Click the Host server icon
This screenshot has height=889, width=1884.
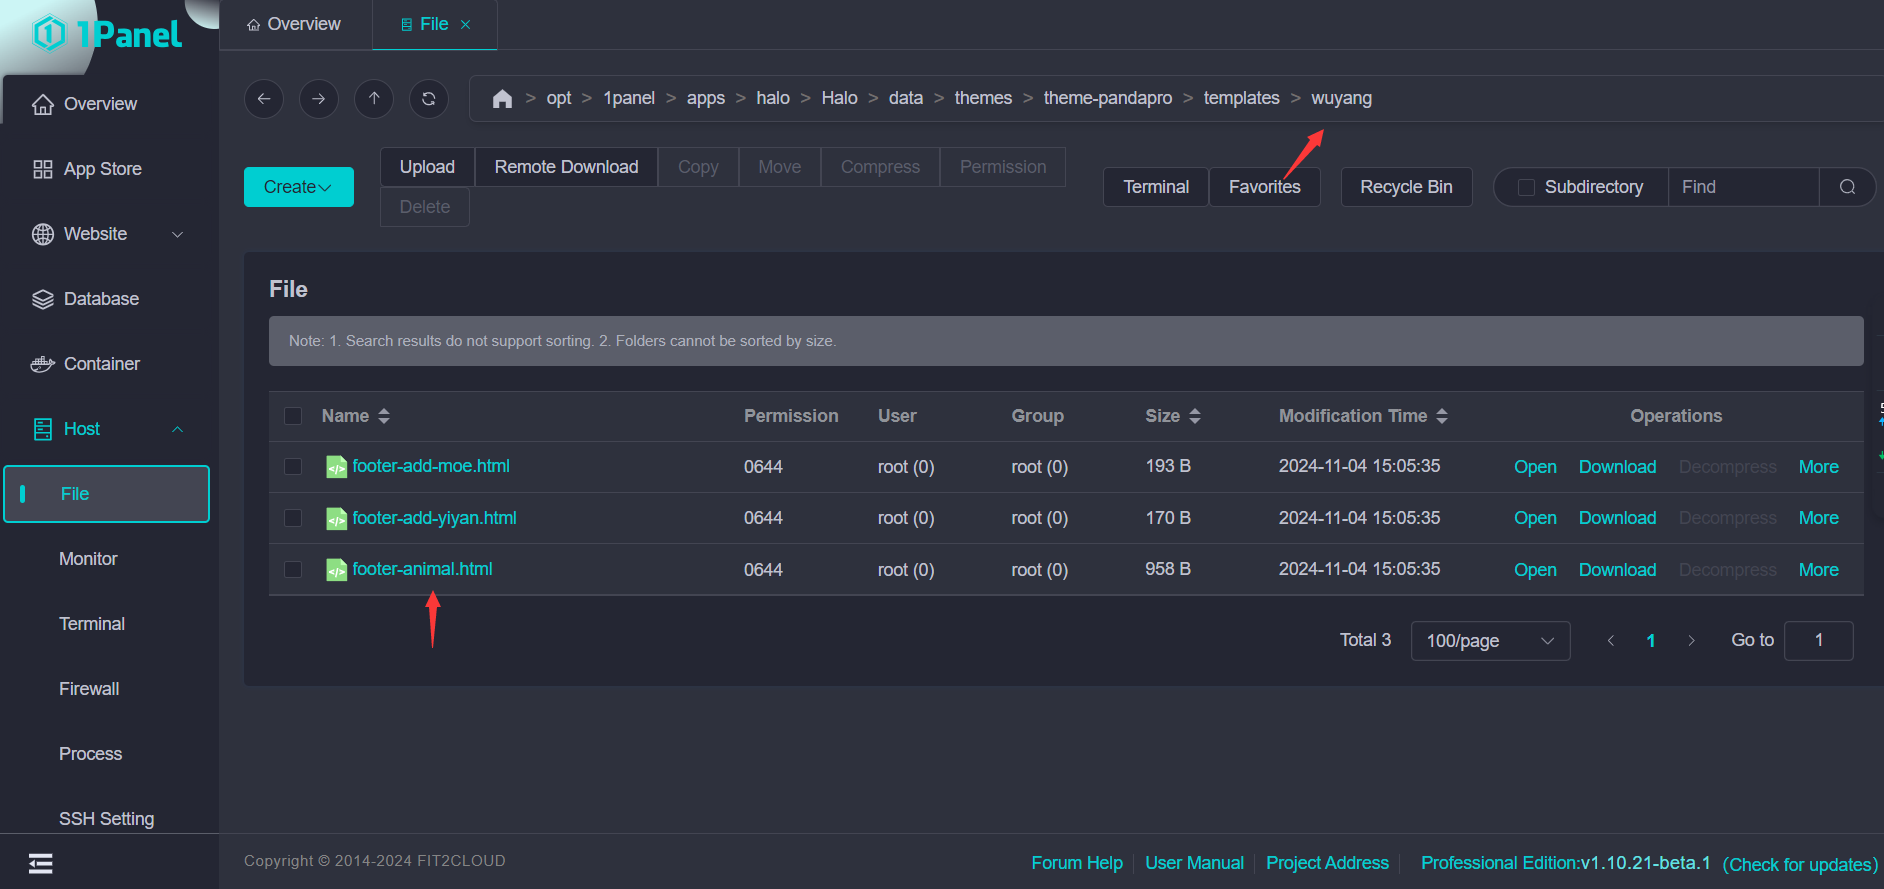[x=43, y=429]
